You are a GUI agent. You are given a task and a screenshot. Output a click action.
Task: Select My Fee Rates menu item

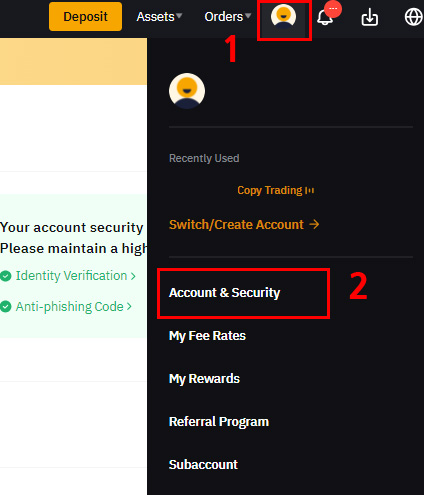(x=207, y=336)
